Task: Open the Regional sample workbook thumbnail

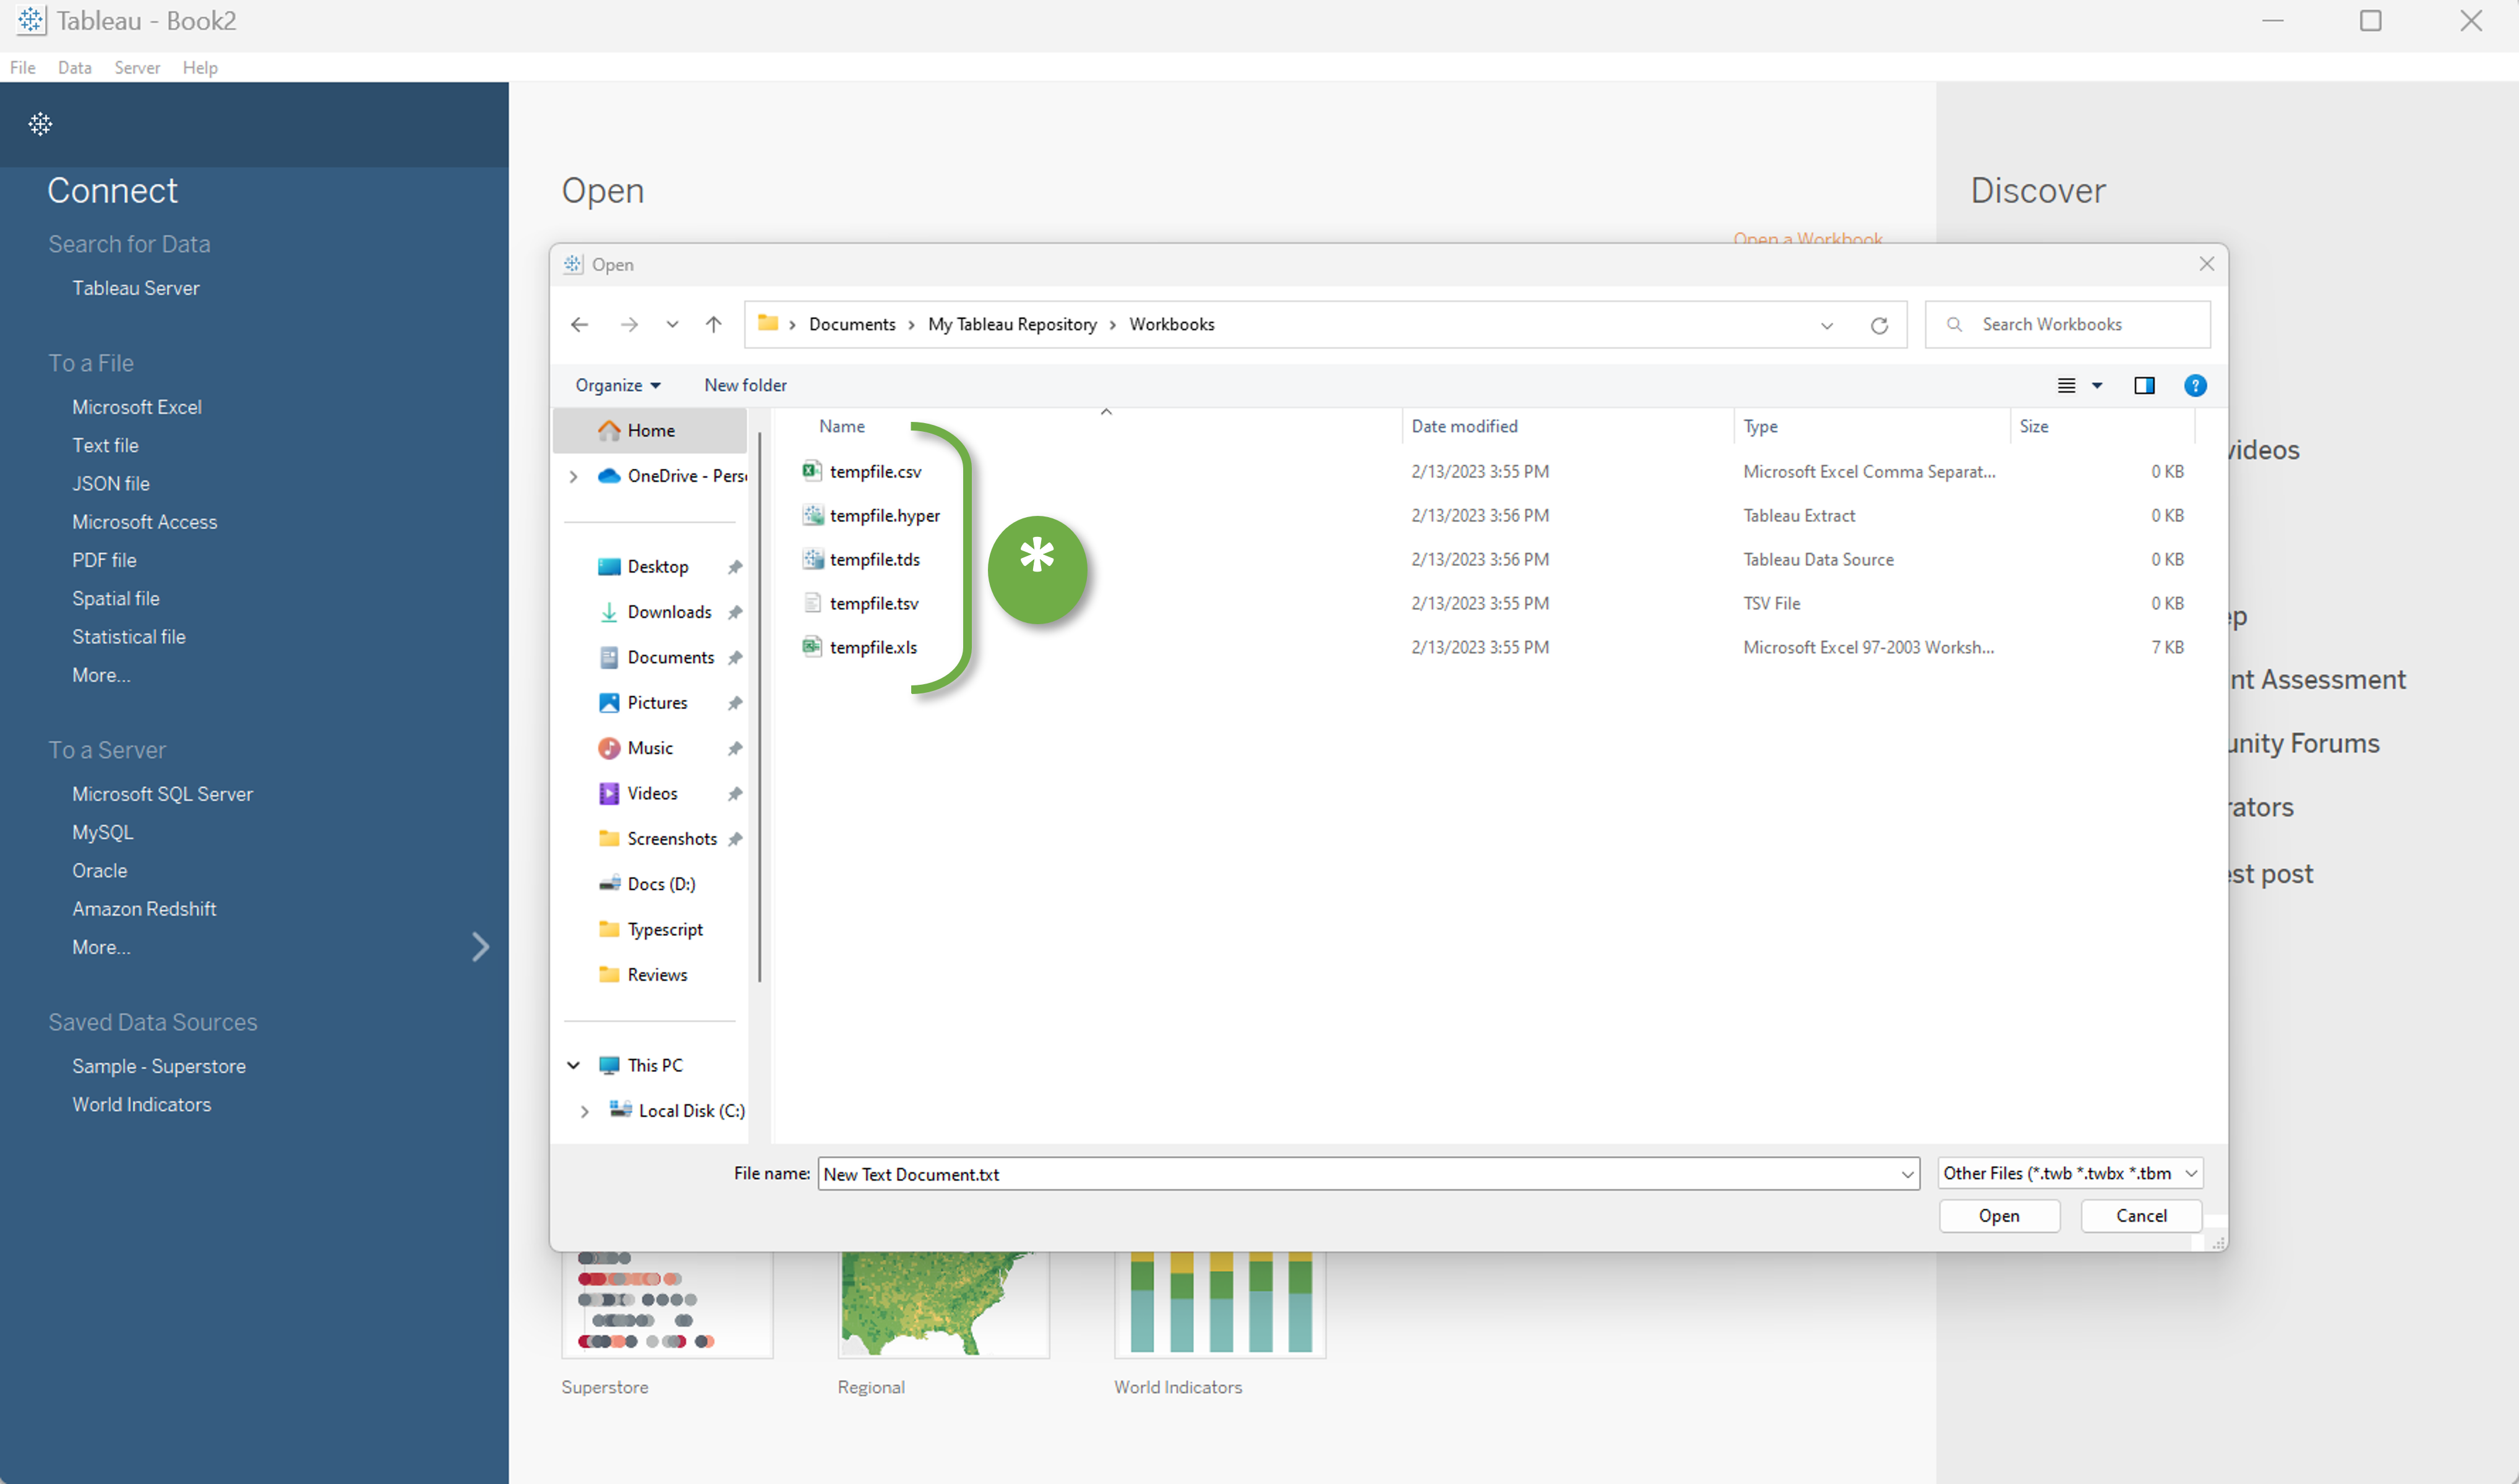Action: tap(943, 1304)
